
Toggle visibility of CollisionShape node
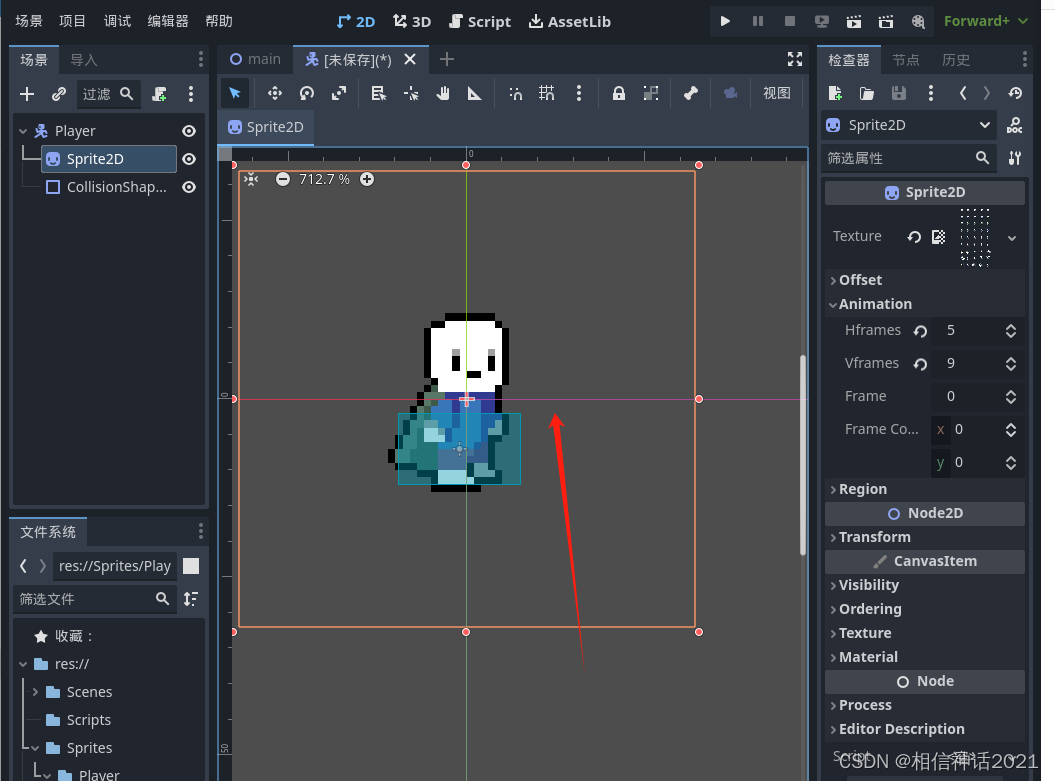point(188,187)
